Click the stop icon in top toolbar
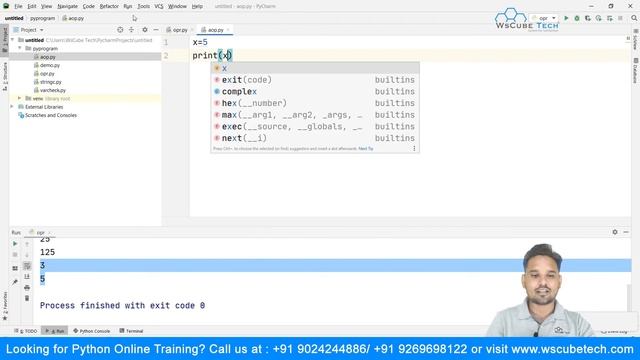The width and height of the screenshot is (640, 360). coord(620,18)
